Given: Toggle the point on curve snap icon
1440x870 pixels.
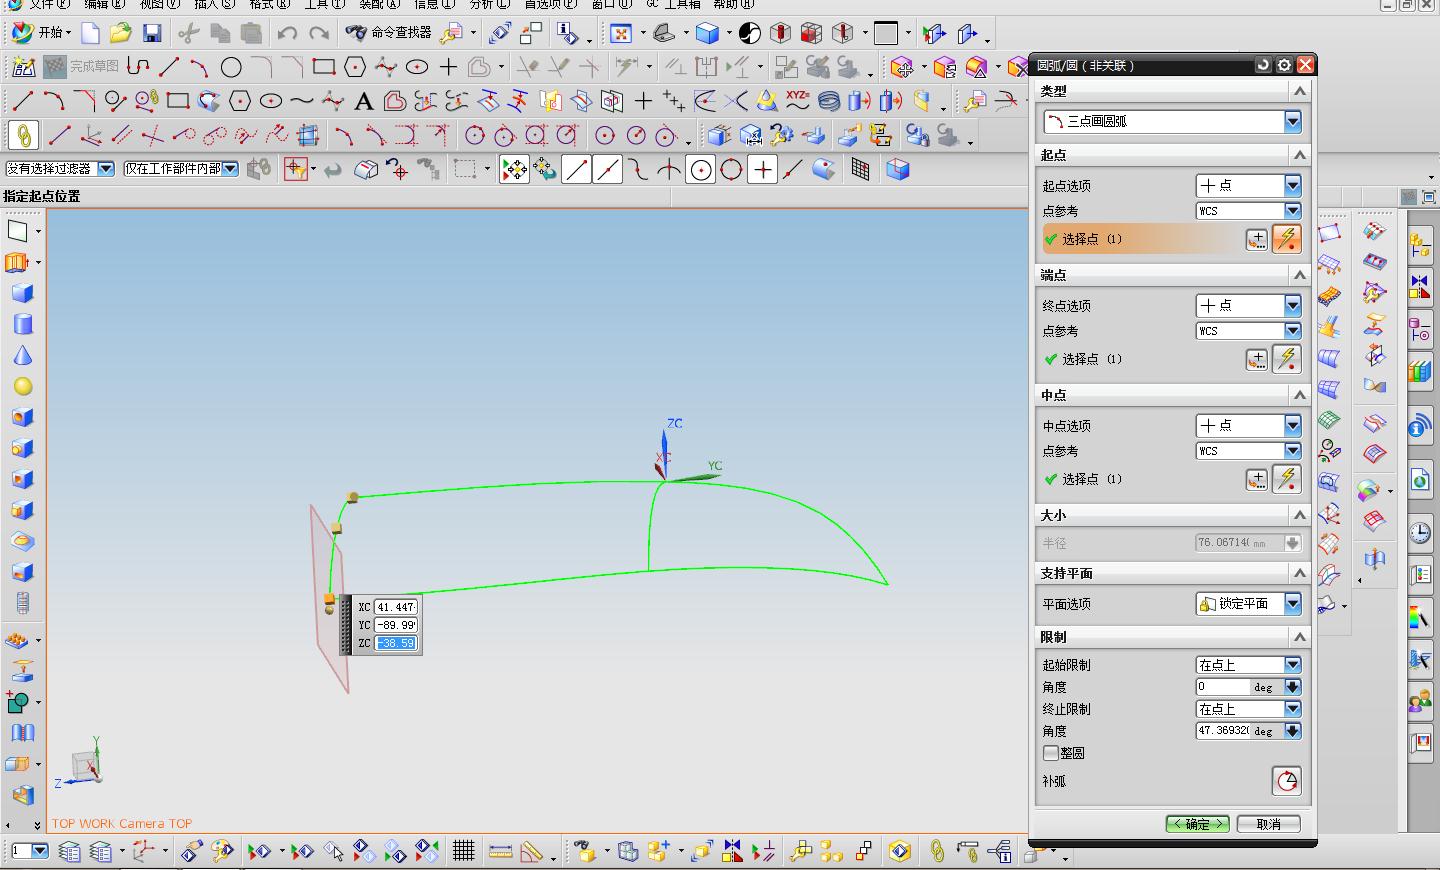Looking at the screenshot, I should [x=793, y=170].
